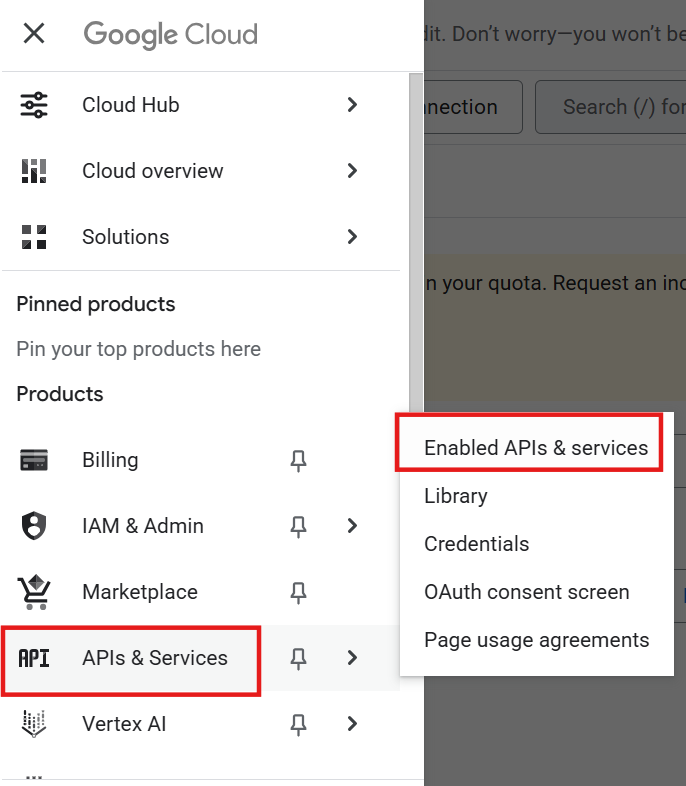Viewport: 686px width, 786px height.
Task: Click the Billing credit card icon
Action: point(34,460)
